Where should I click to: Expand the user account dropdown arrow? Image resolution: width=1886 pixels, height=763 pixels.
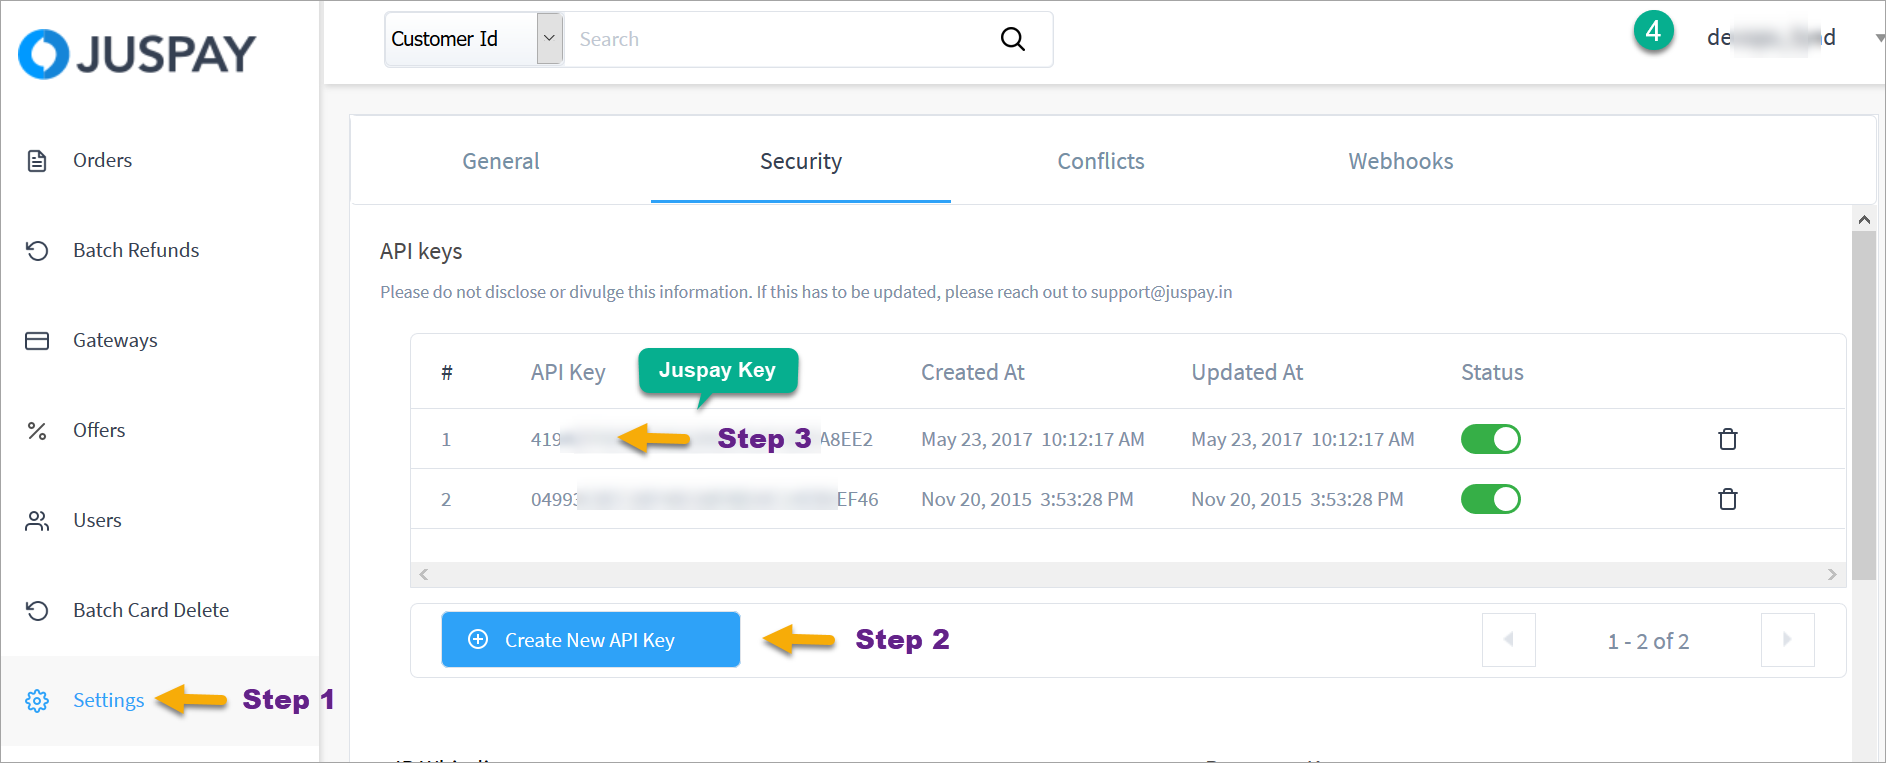coord(1879,38)
